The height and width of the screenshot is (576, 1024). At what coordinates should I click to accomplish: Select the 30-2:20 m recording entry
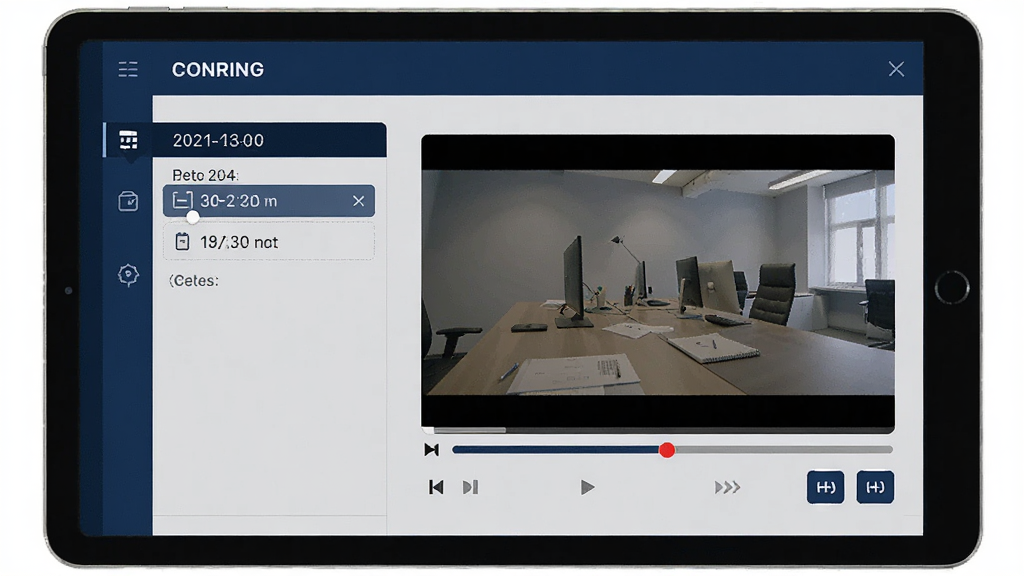coord(268,201)
